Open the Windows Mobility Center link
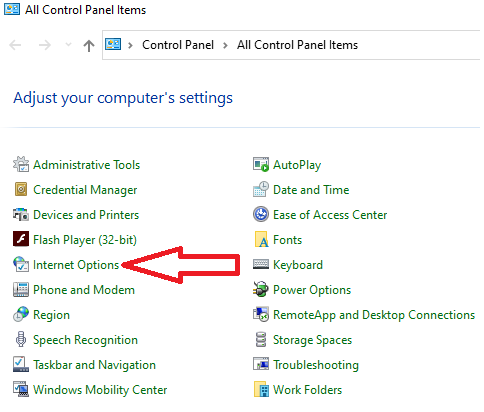The width and height of the screenshot is (484, 412). 100,390
